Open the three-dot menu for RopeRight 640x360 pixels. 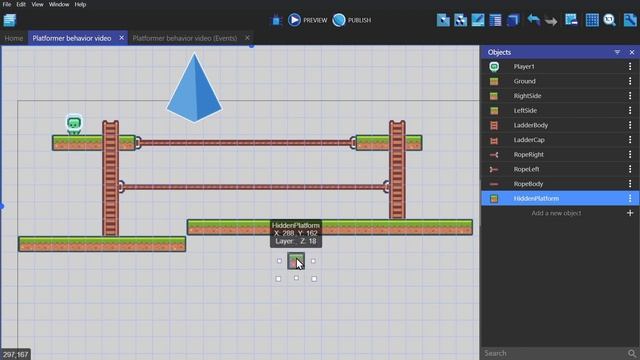pos(630,155)
